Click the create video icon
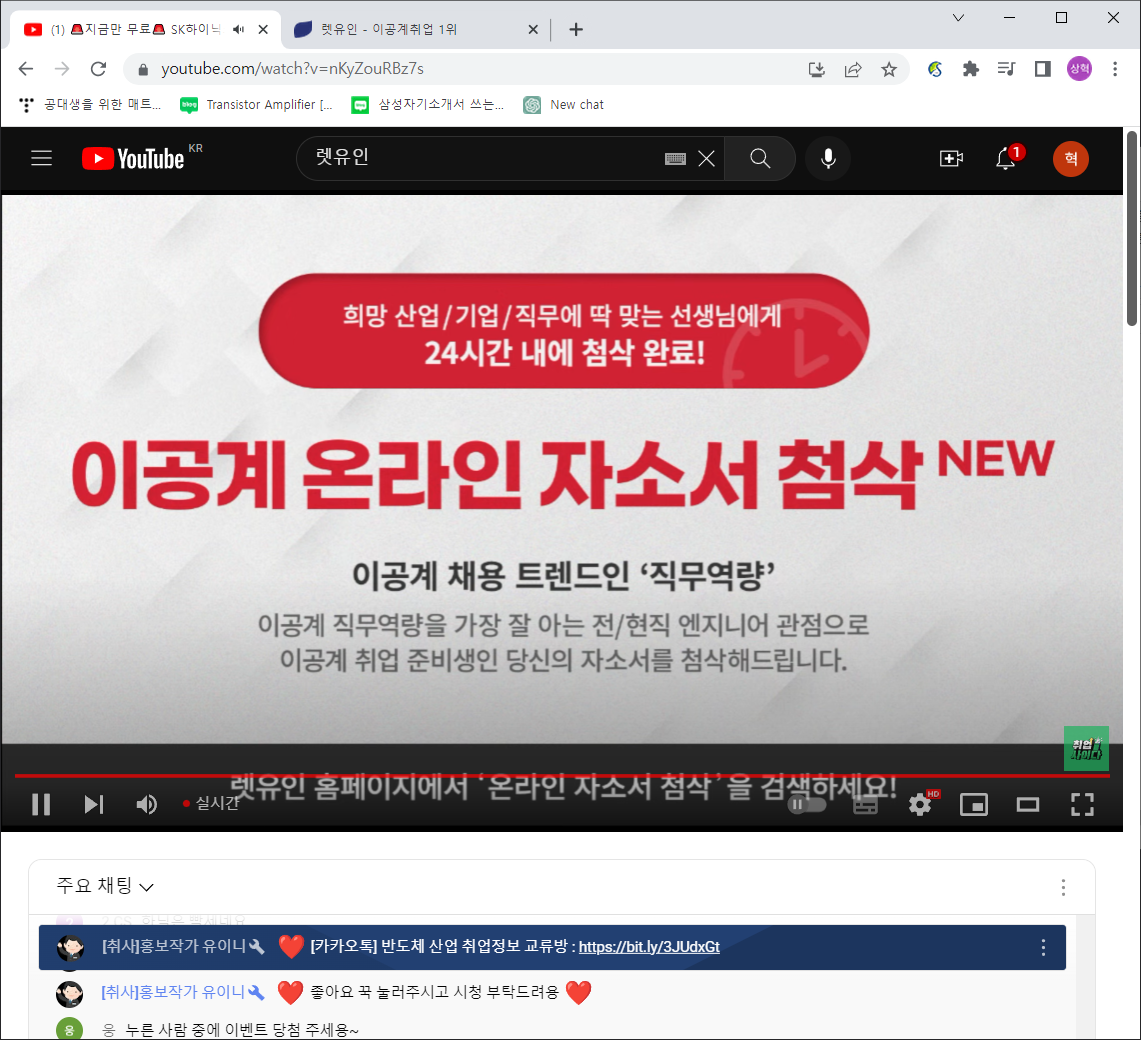1141x1040 pixels. point(951,158)
